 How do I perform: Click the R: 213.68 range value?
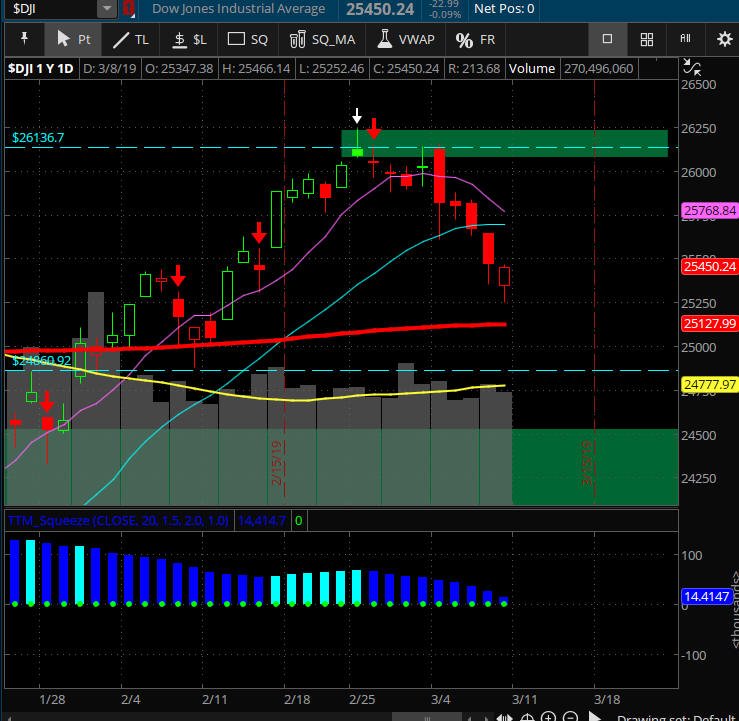474,69
